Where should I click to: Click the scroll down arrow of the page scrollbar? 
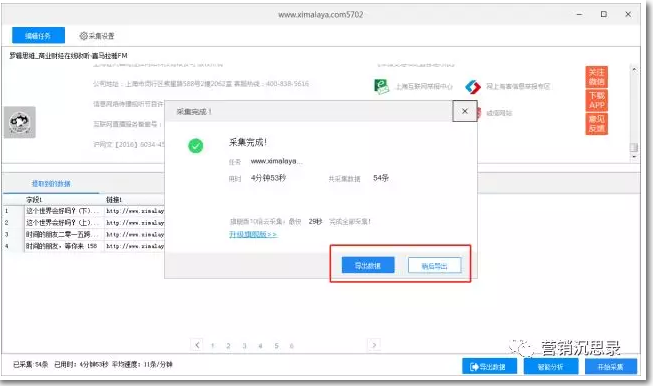(x=634, y=157)
